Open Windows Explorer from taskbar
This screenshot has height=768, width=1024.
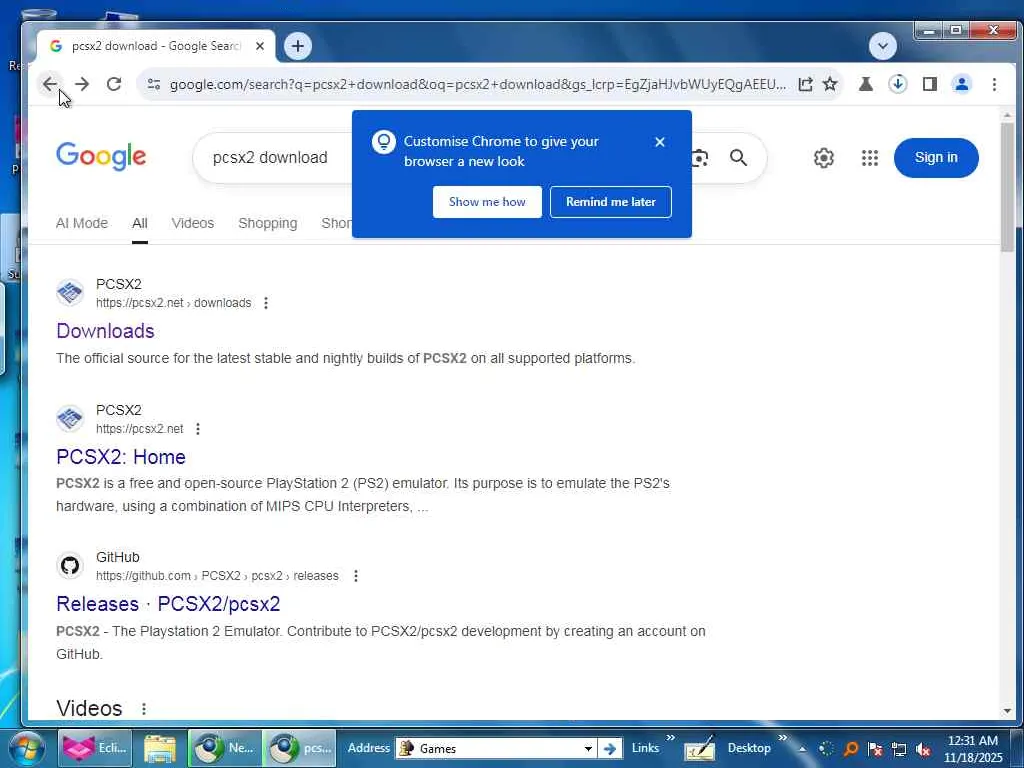159,748
